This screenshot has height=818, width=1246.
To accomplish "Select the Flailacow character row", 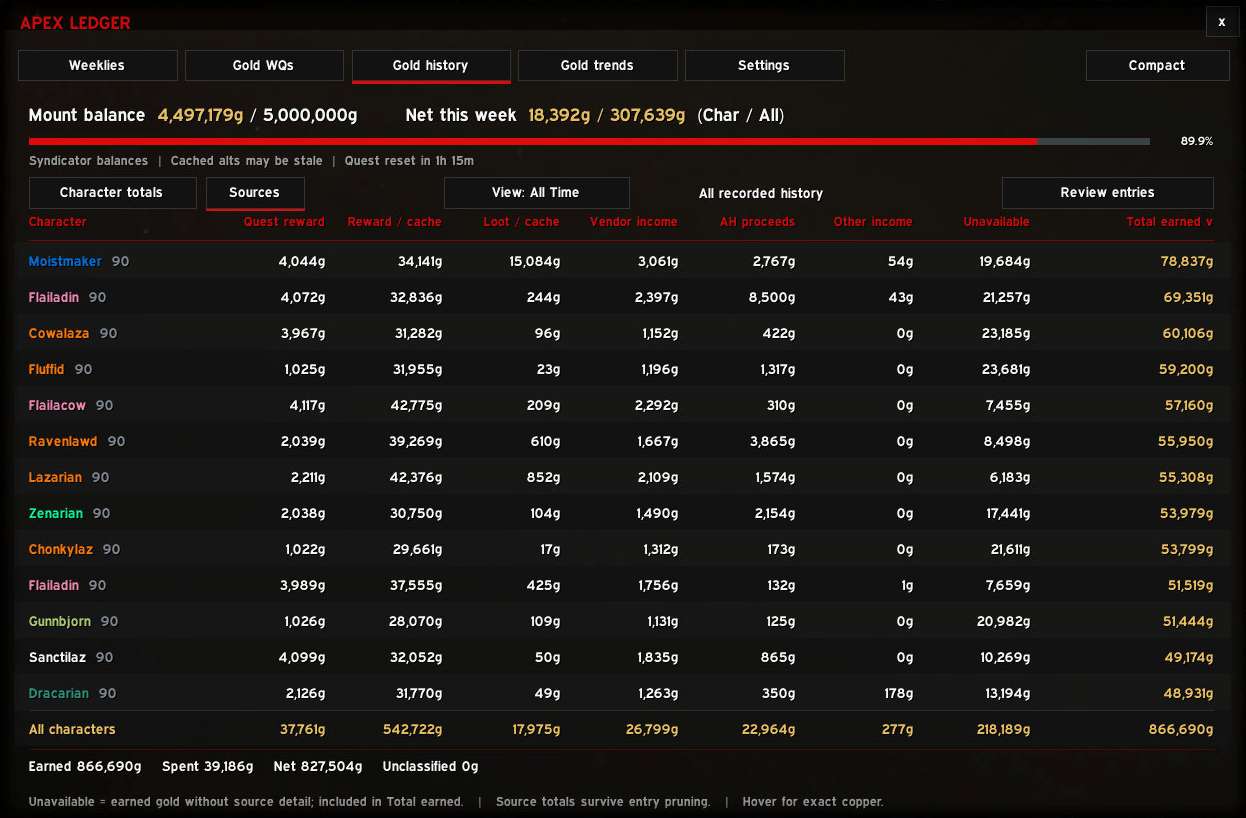I will click(622, 405).
